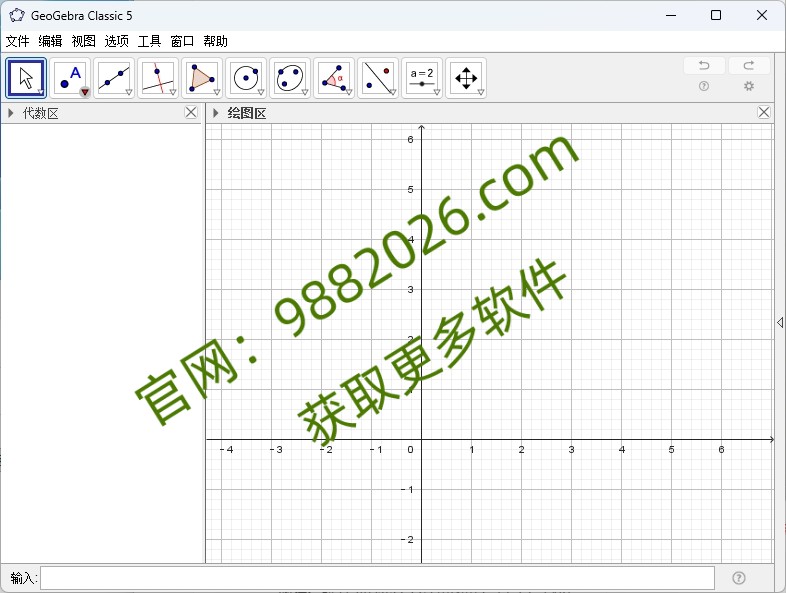This screenshot has width=786, height=593.
Task: Select the Point tool
Action: click(x=70, y=78)
